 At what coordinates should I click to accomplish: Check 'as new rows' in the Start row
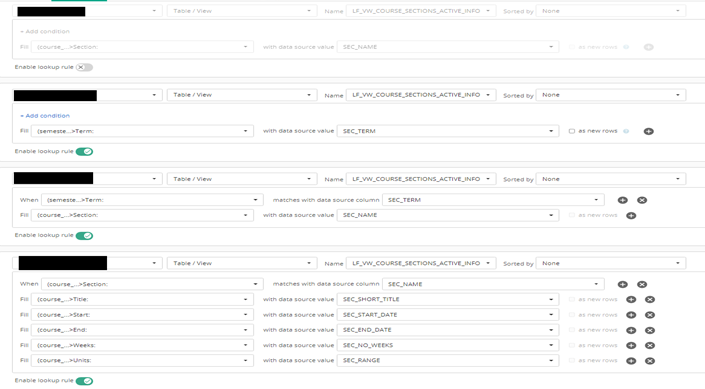pyautogui.click(x=572, y=315)
